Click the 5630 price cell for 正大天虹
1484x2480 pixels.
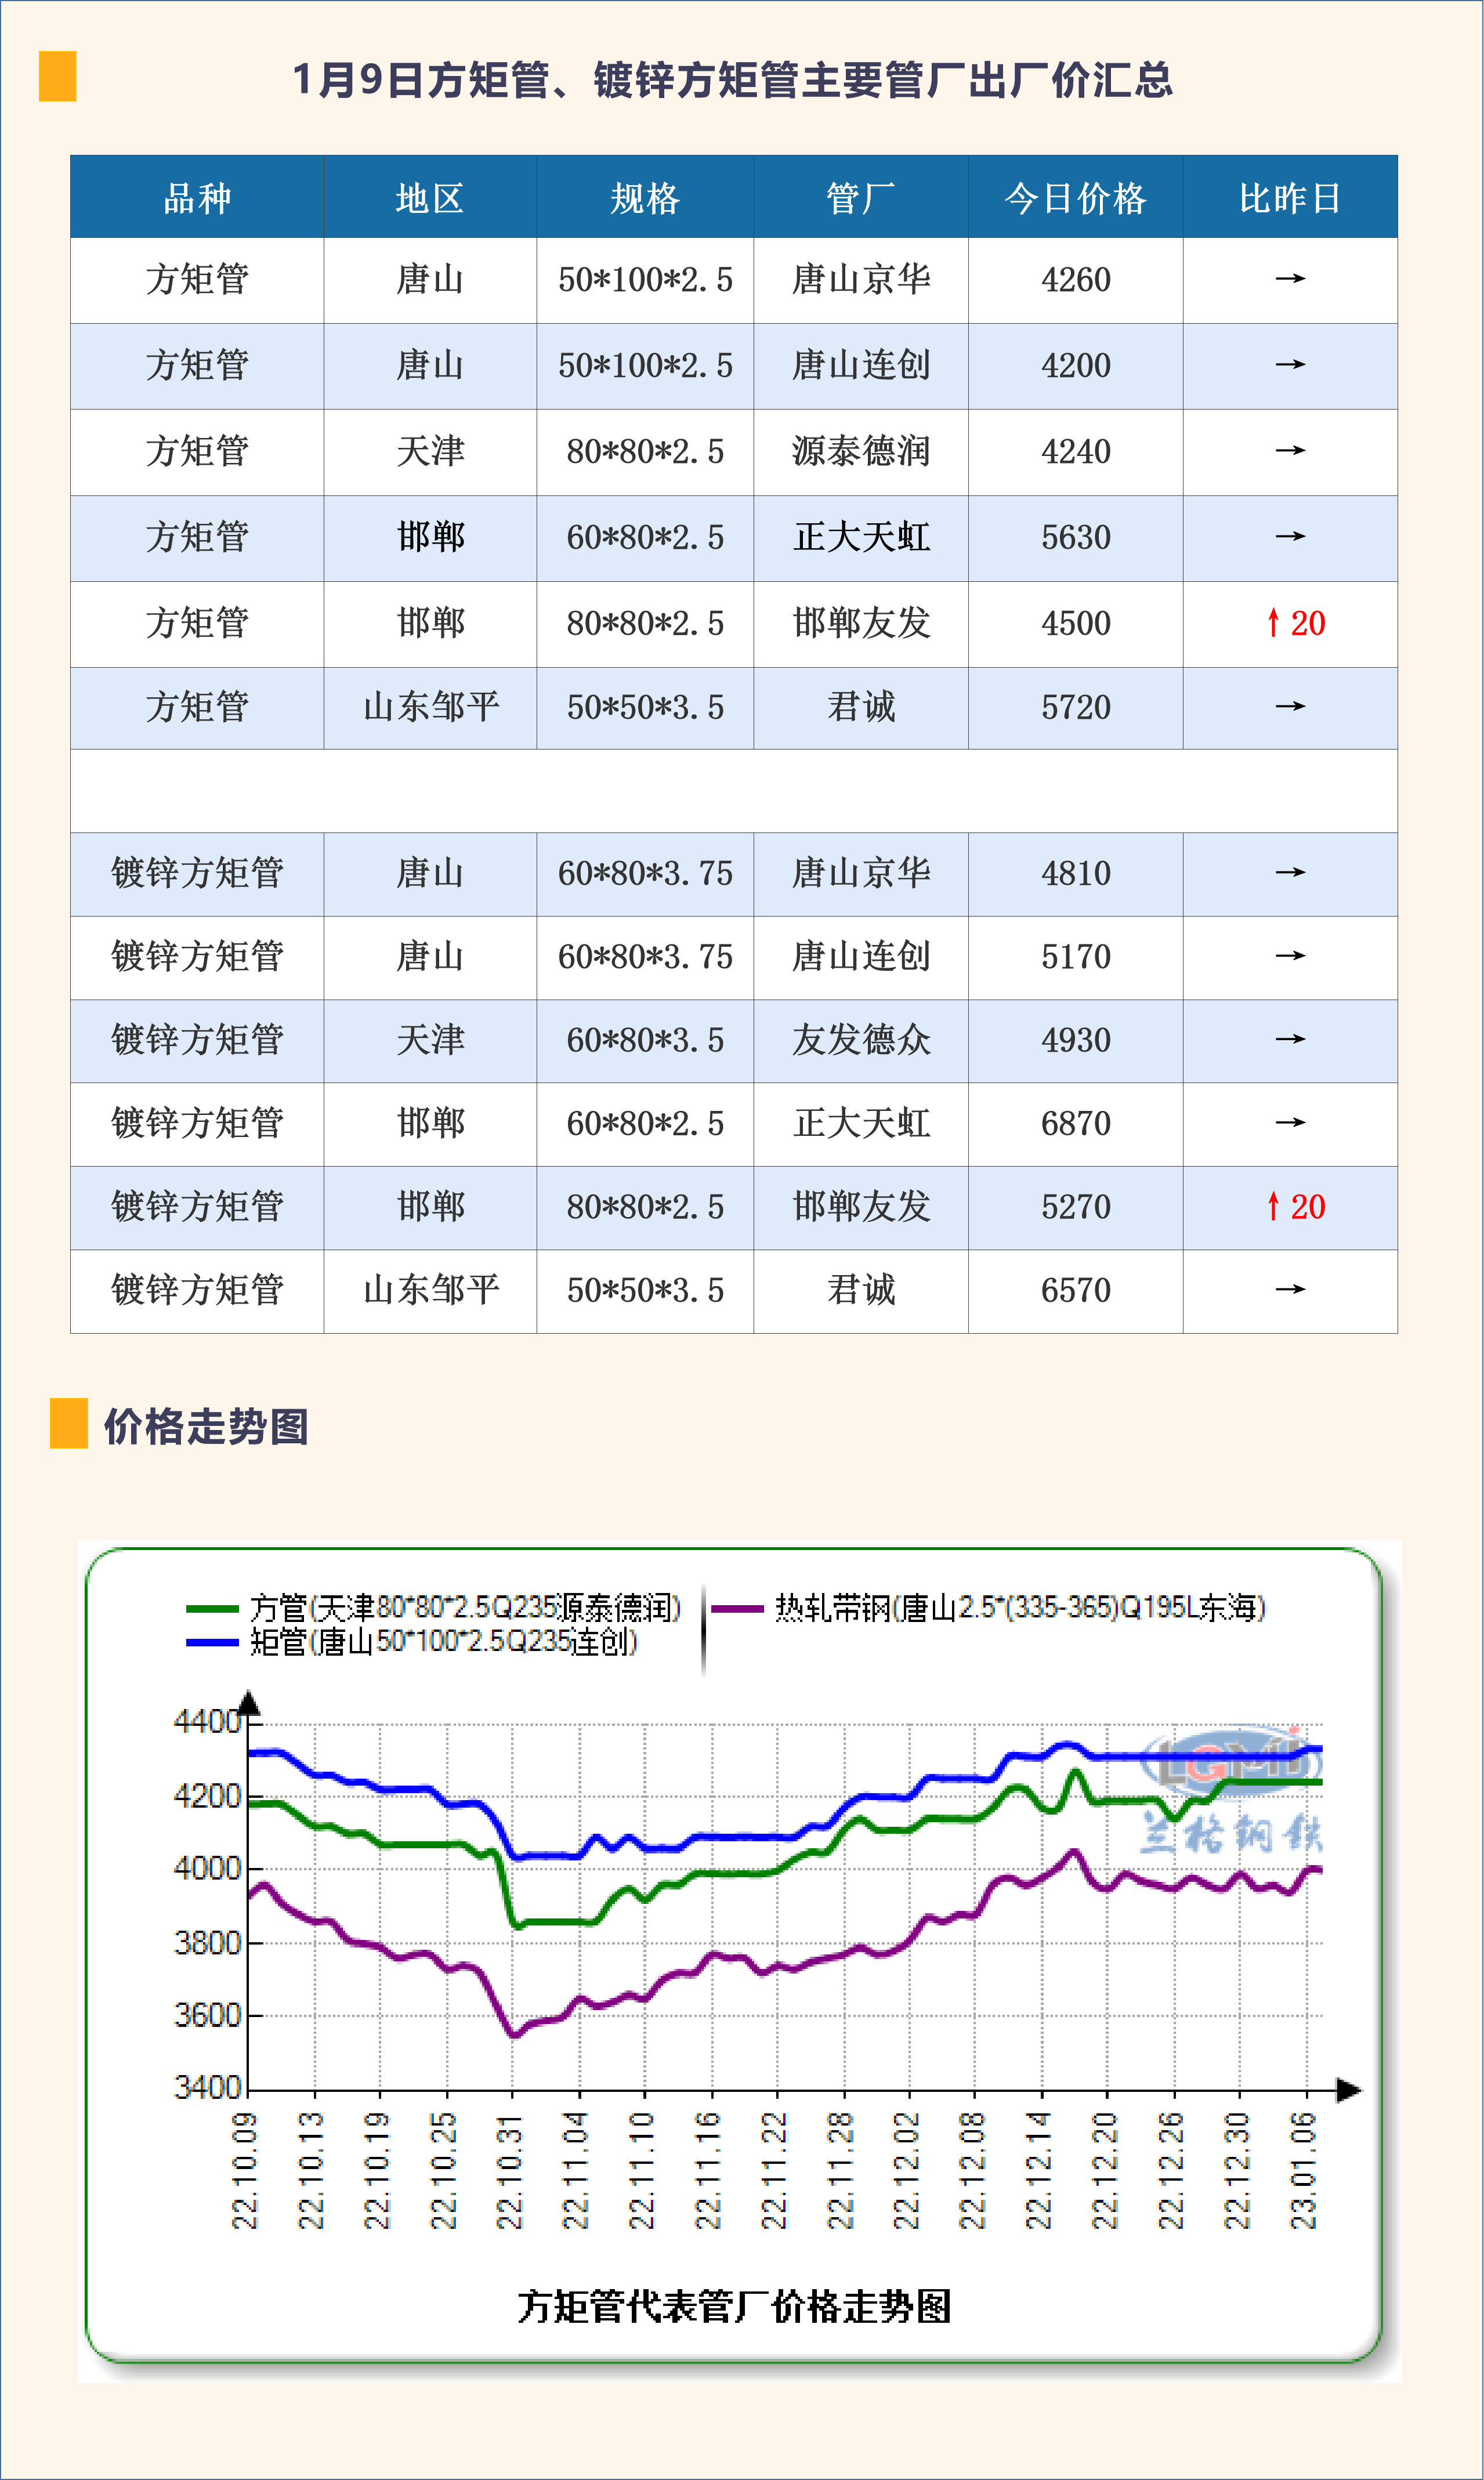[1075, 538]
